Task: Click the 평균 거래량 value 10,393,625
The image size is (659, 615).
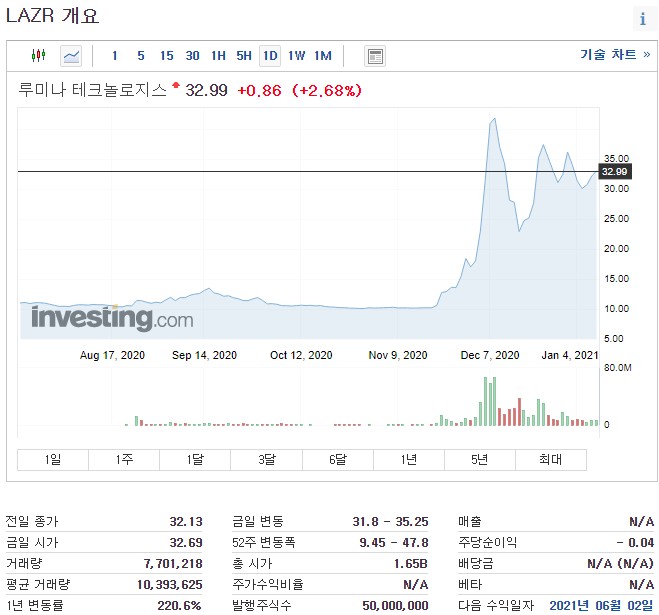Action: point(170,585)
